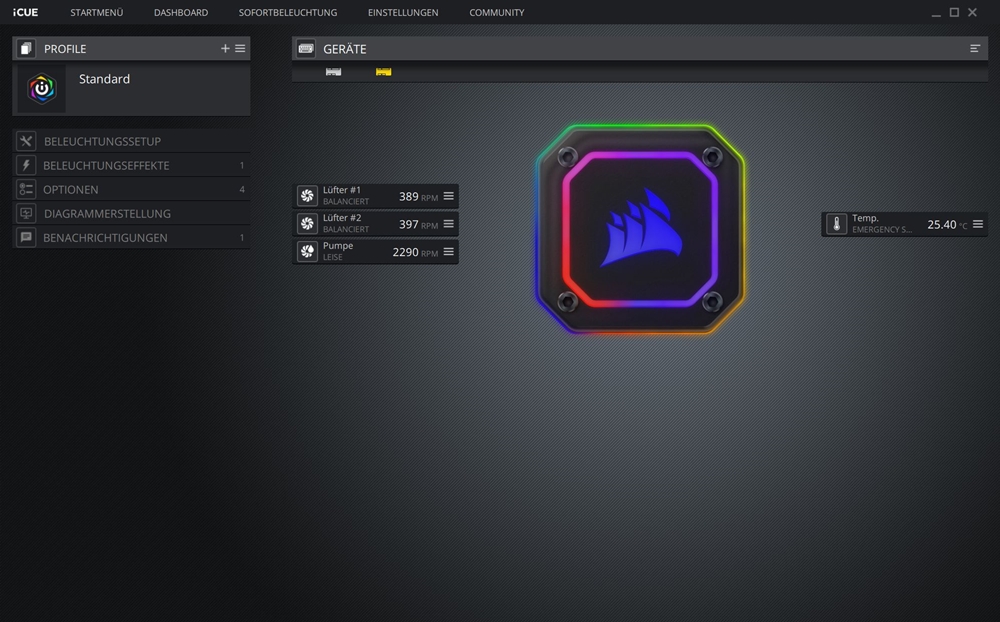
Task: Open the Temp. sensor options menu
Action: (x=978, y=224)
